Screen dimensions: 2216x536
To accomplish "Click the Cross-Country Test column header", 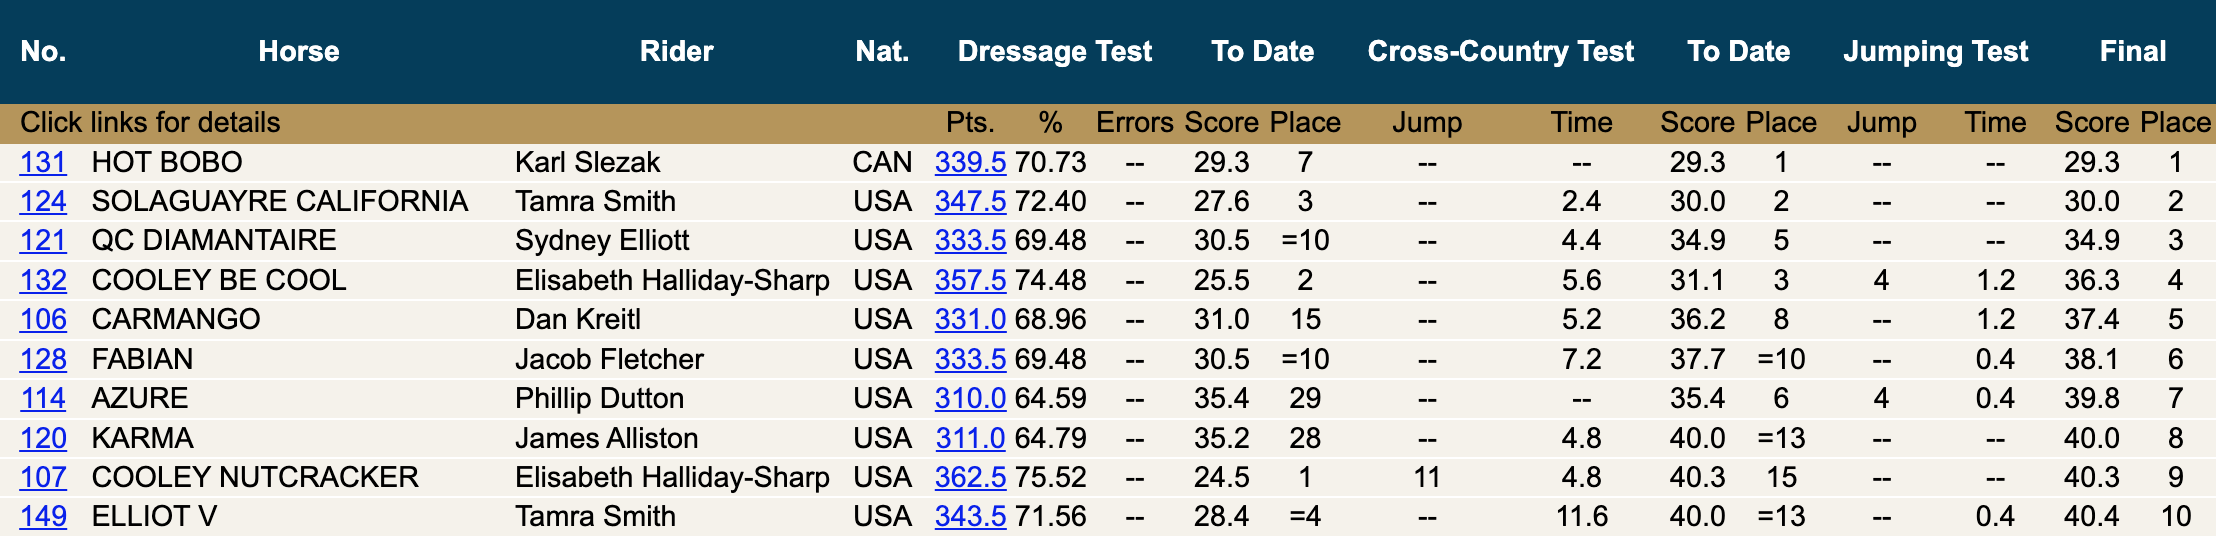I will coord(1501,51).
